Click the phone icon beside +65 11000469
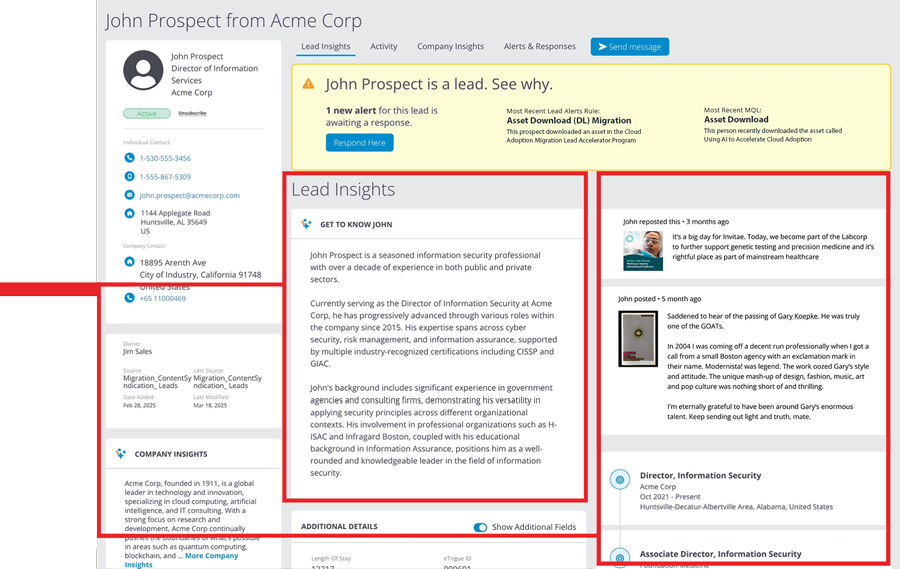Image resolution: width=900 pixels, height=569 pixels. pos(129,297)
